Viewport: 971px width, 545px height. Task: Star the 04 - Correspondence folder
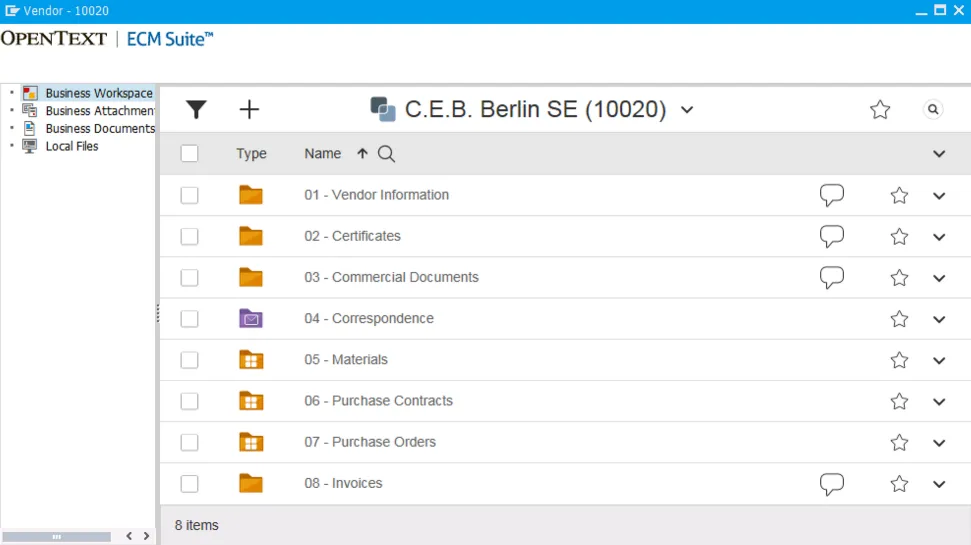point(899,319)
